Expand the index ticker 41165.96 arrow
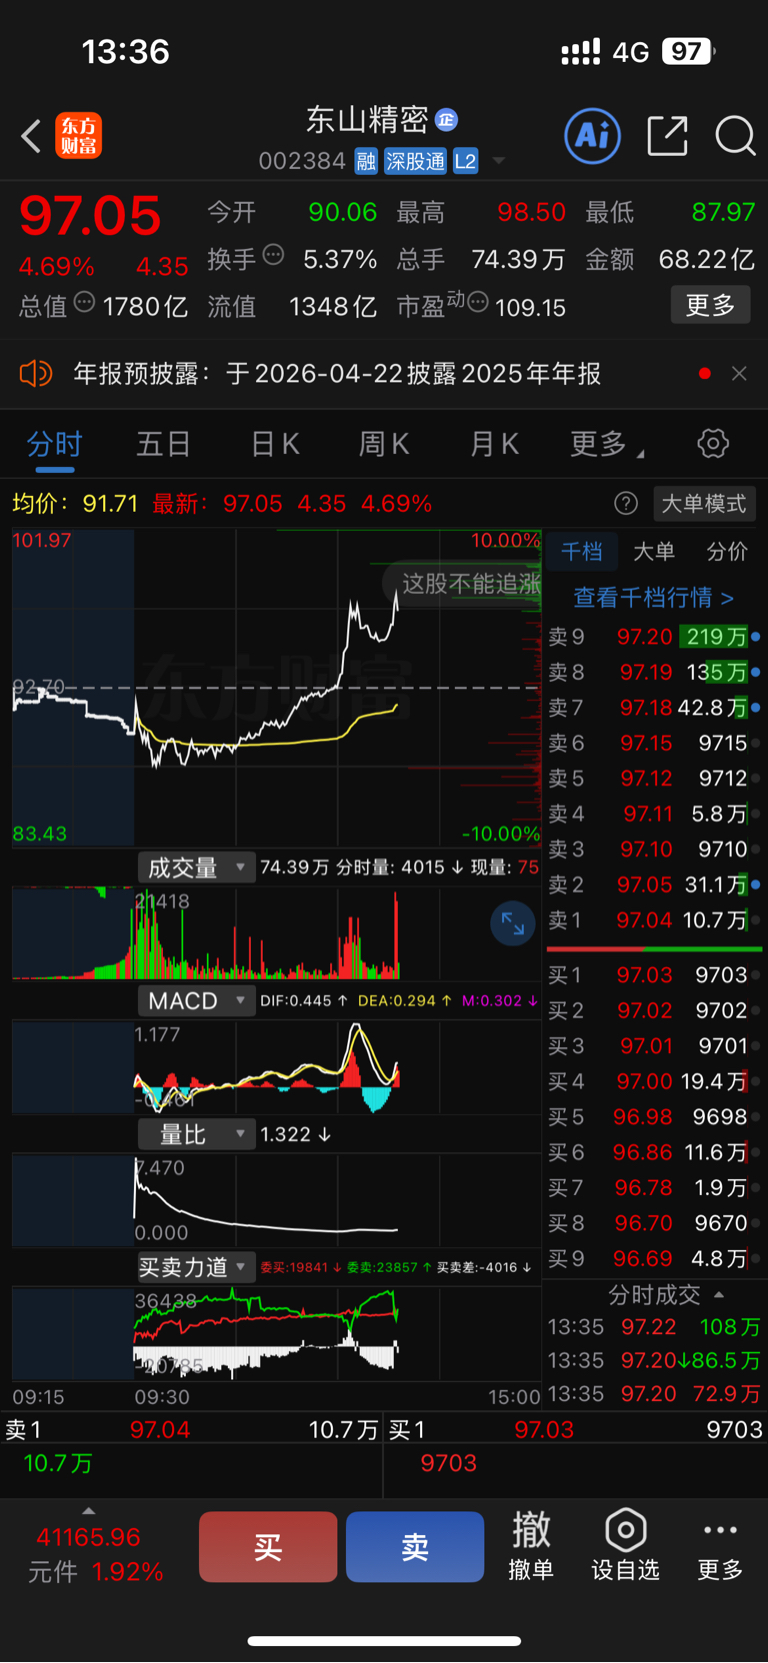Viewport: 768px width, 1663px height. coord(89,1511)
